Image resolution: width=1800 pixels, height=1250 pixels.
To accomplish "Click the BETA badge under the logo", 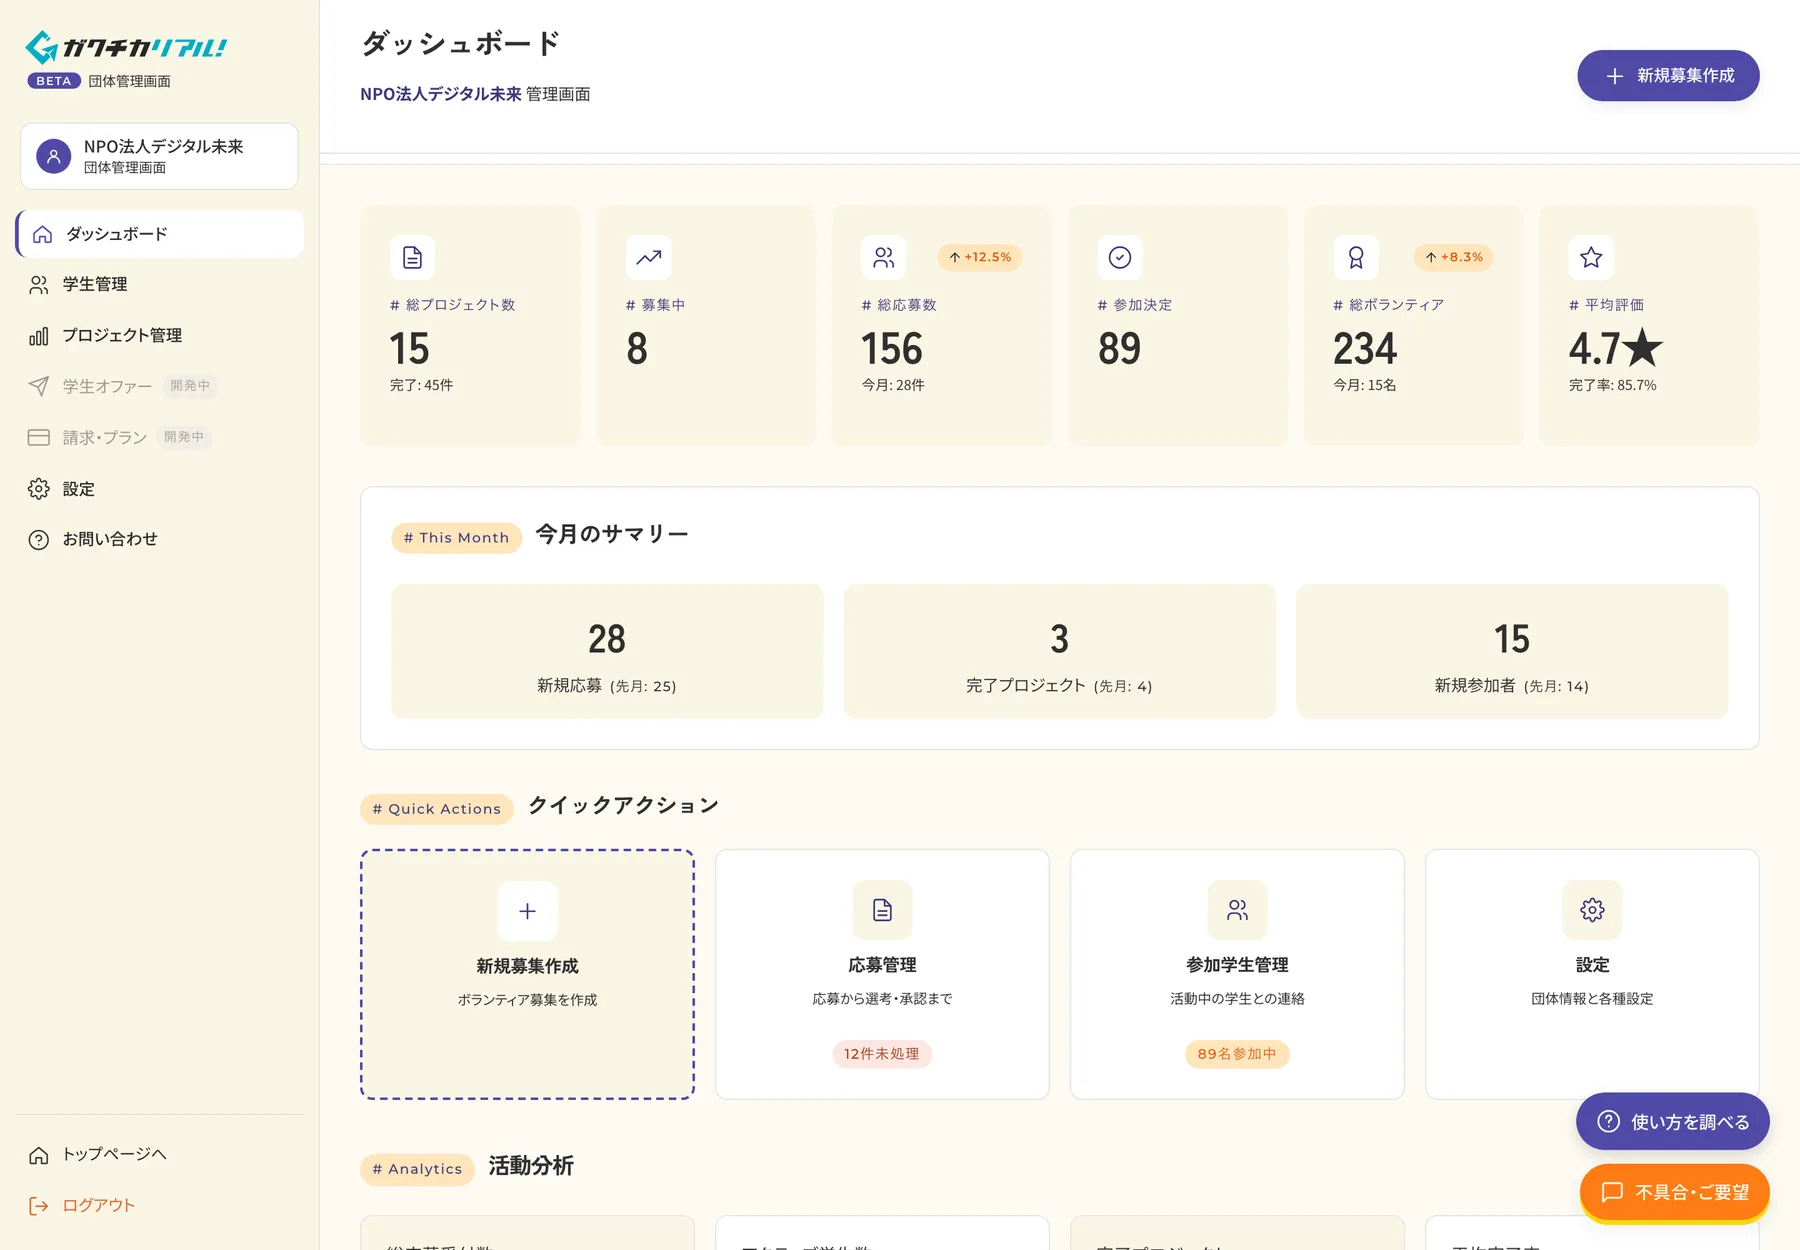I will [x=54, y=81].
